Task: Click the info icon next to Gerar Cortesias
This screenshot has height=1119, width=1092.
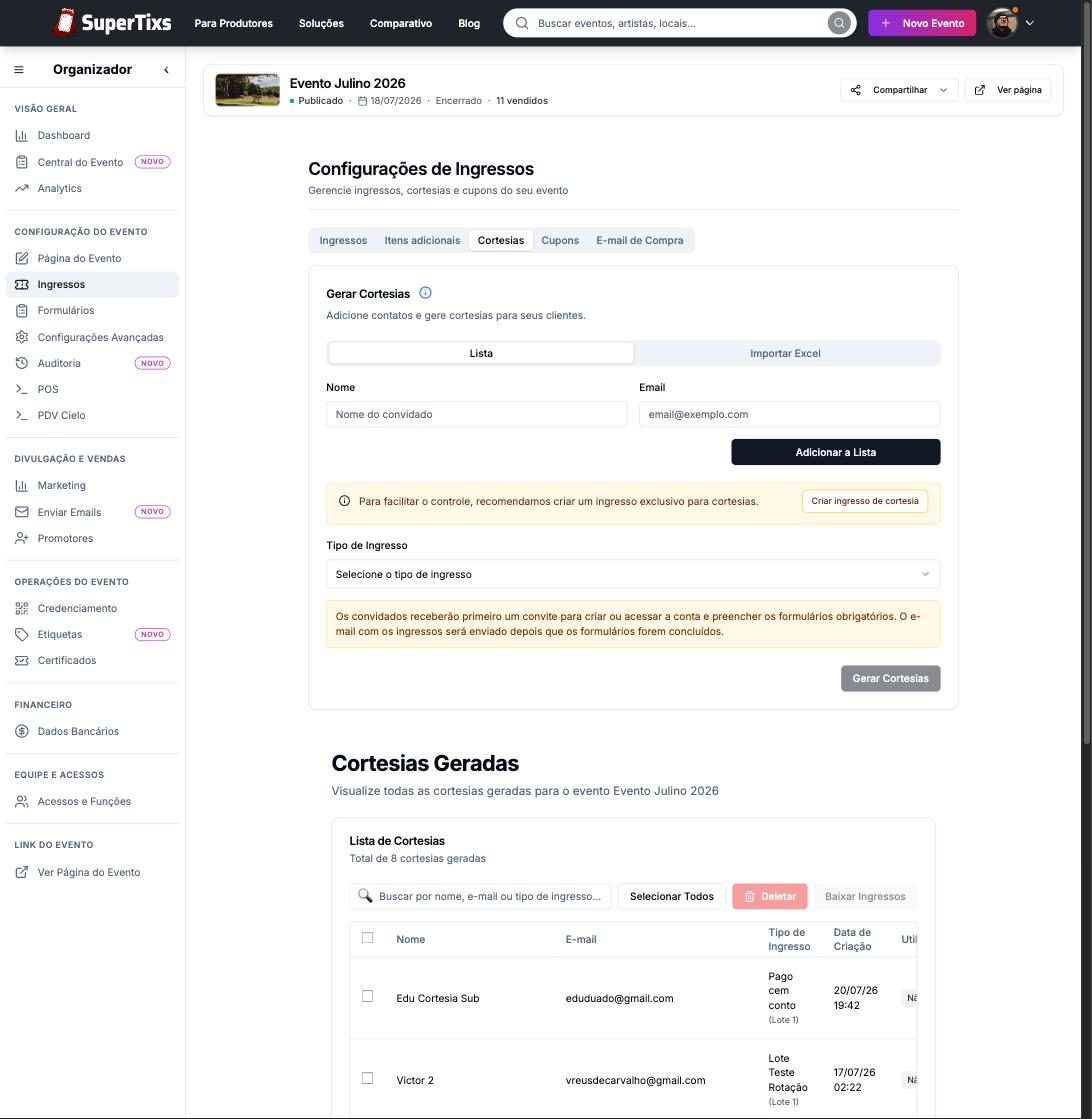Action: click(425, 293)
